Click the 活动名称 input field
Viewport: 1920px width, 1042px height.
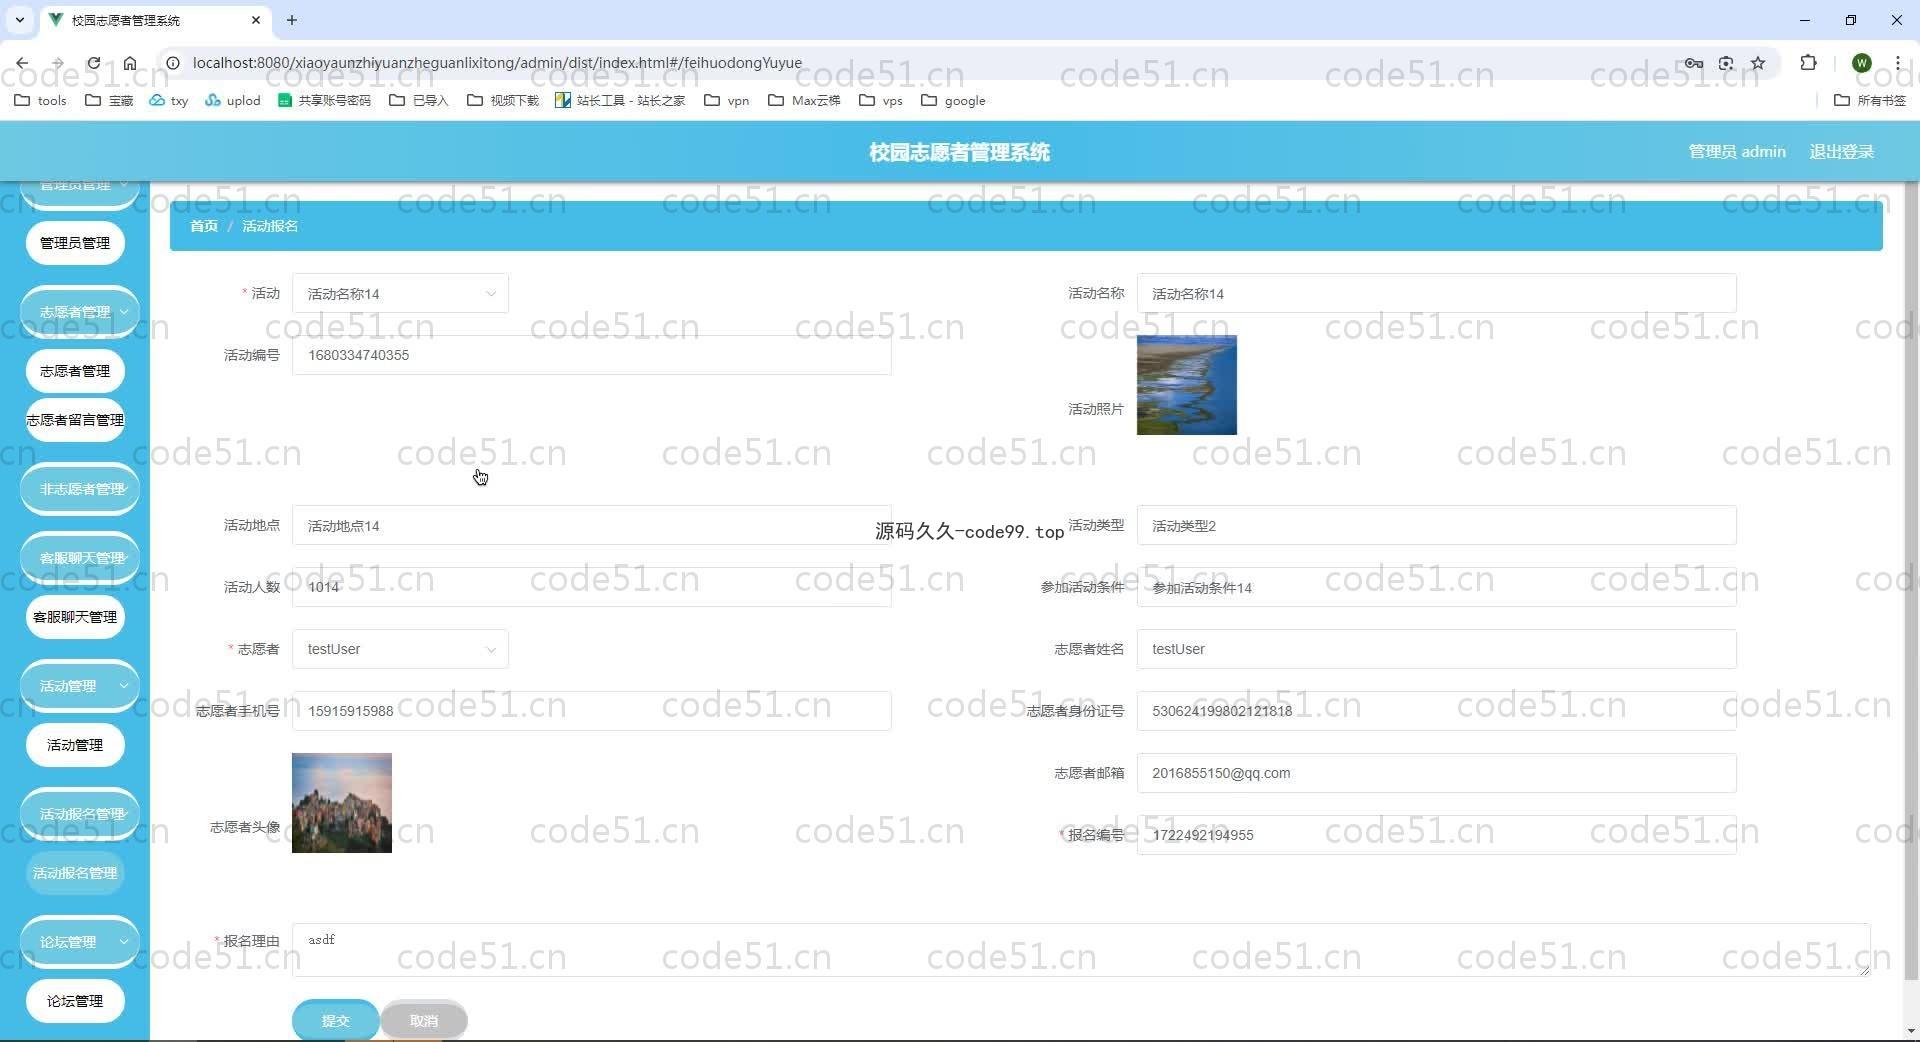pos(1436,294)
